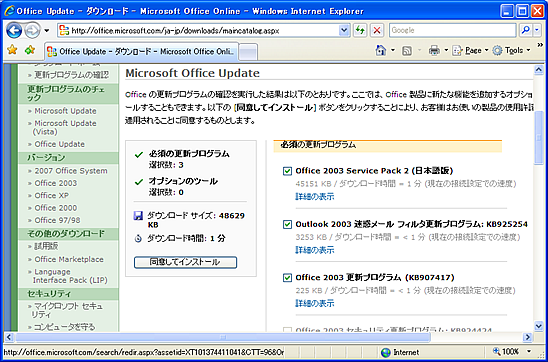This screenshot has height=362, width=548.
Task: Click the オプションのツール summary heading
Action: click(183, 181)
